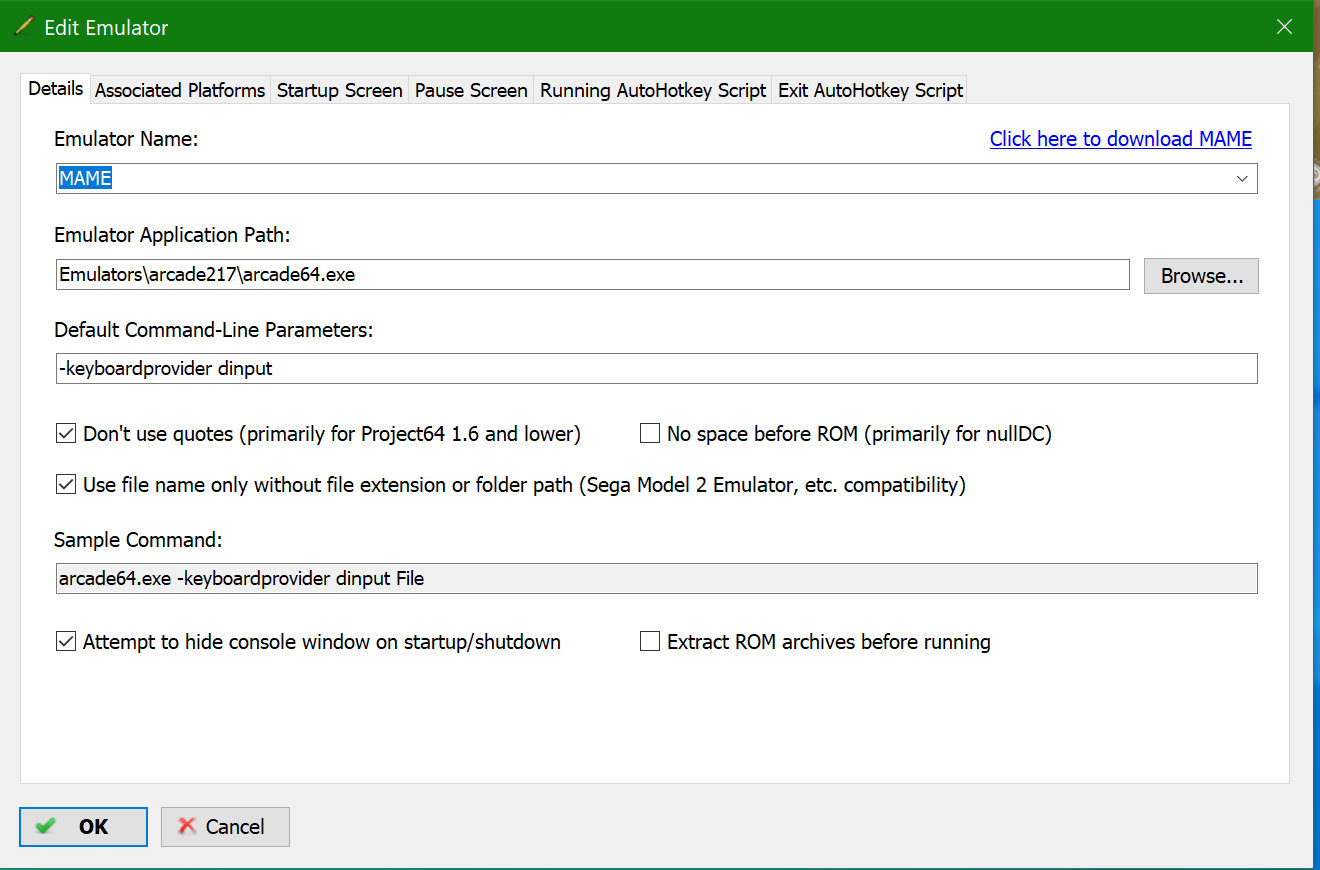Screen dimensions: 1320x870
Task: Select the Exit AutoHotkey Script tab
Action: [x=870, y=90]
